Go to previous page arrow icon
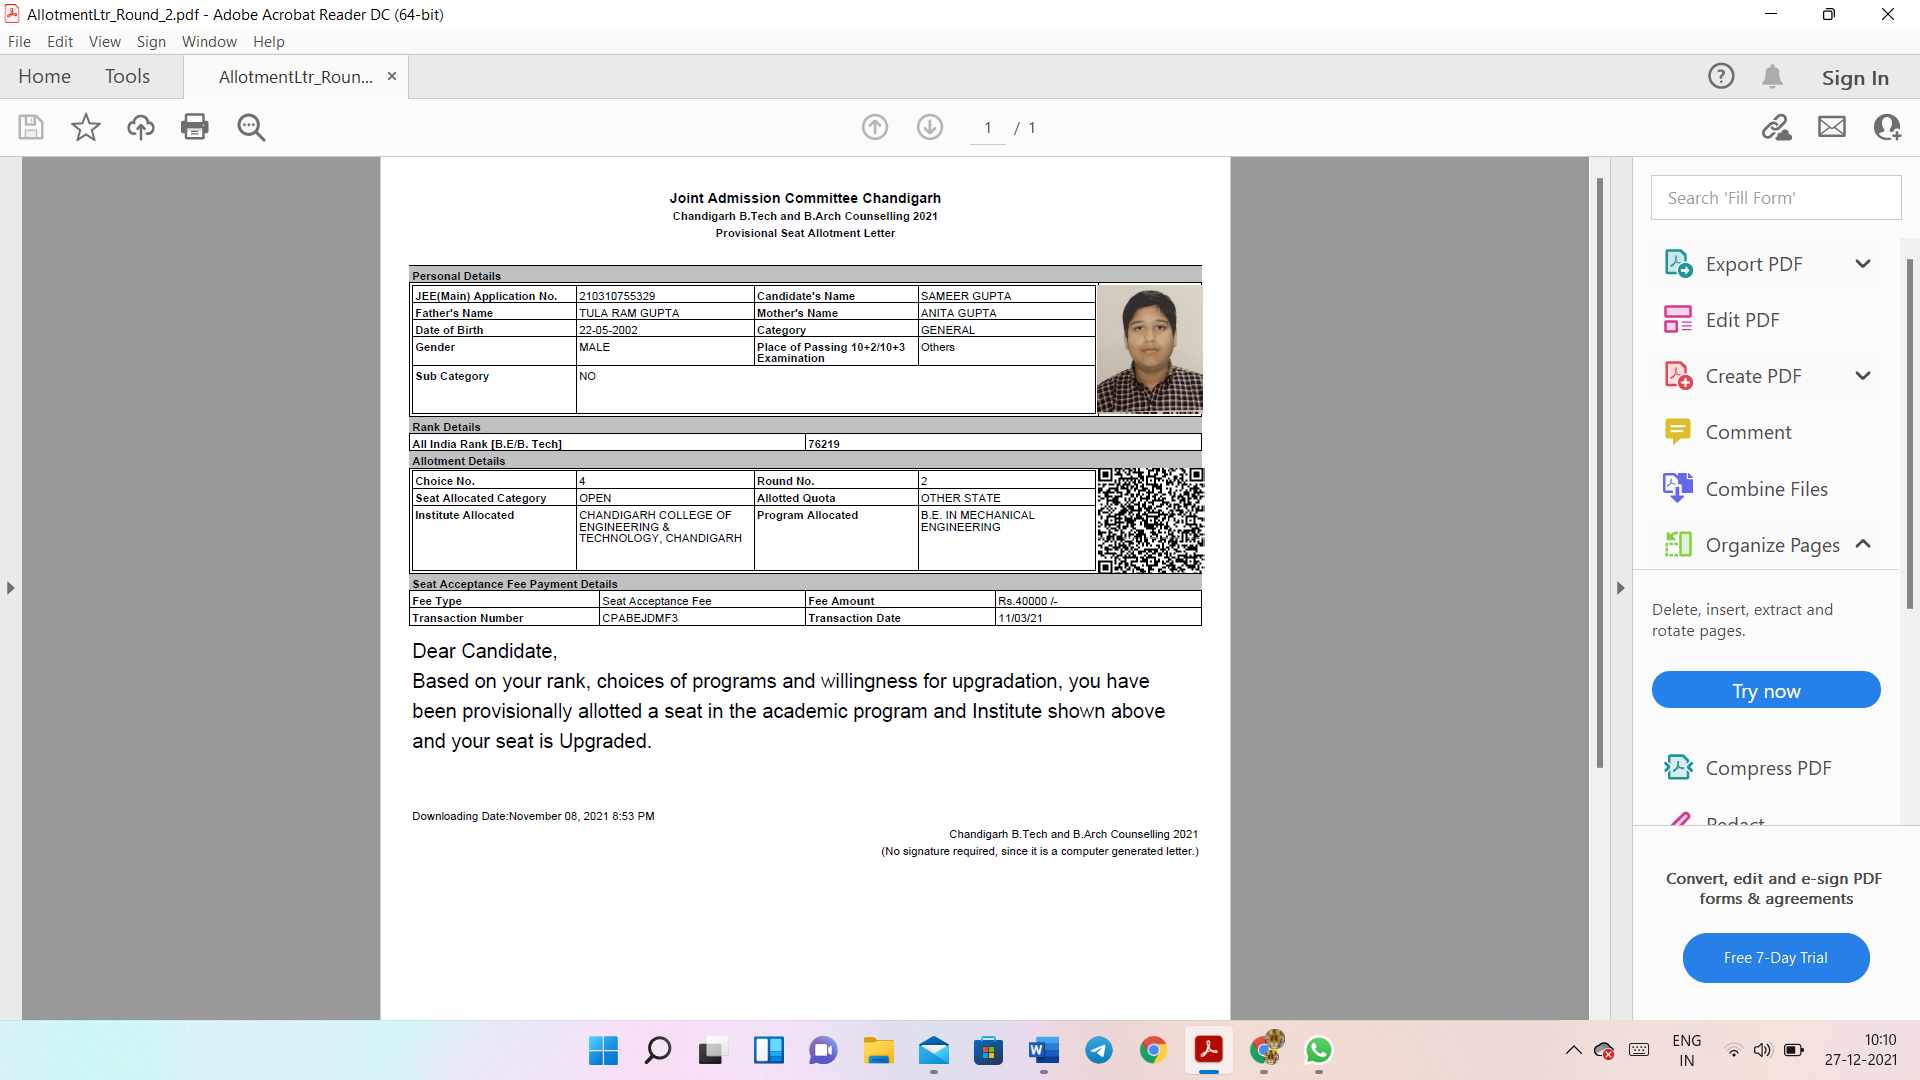The height and width of the screenshot is (1080, 1920). [x=875, y=127]
